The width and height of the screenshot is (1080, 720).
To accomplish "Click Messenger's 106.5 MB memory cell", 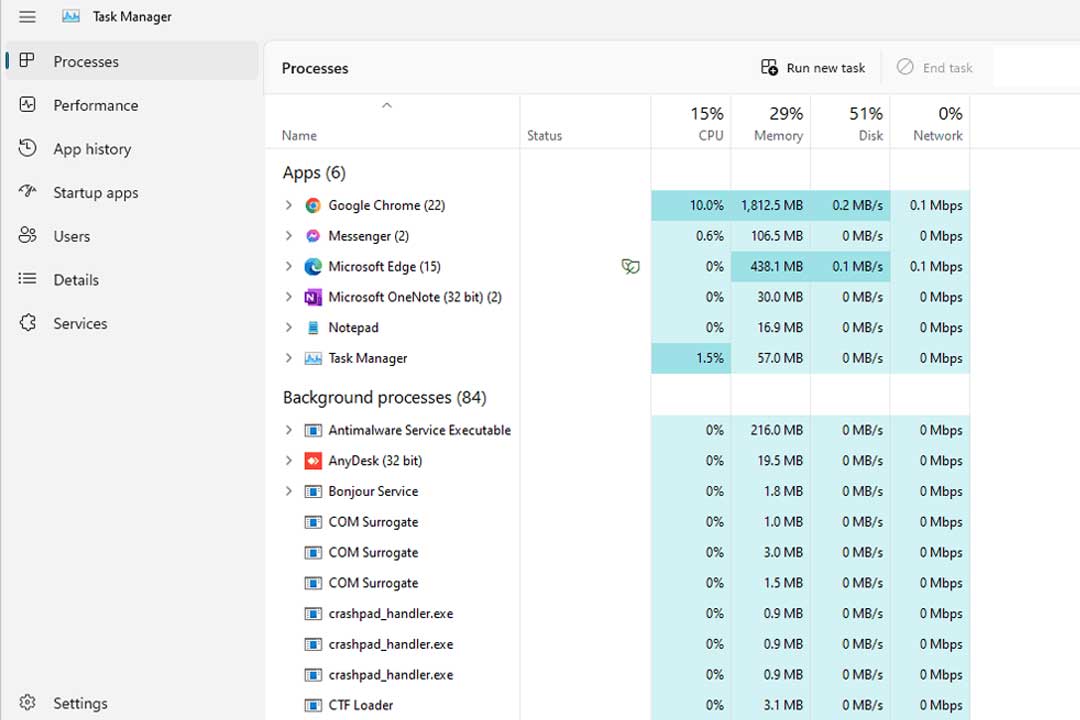I will (x=771, y=236).
